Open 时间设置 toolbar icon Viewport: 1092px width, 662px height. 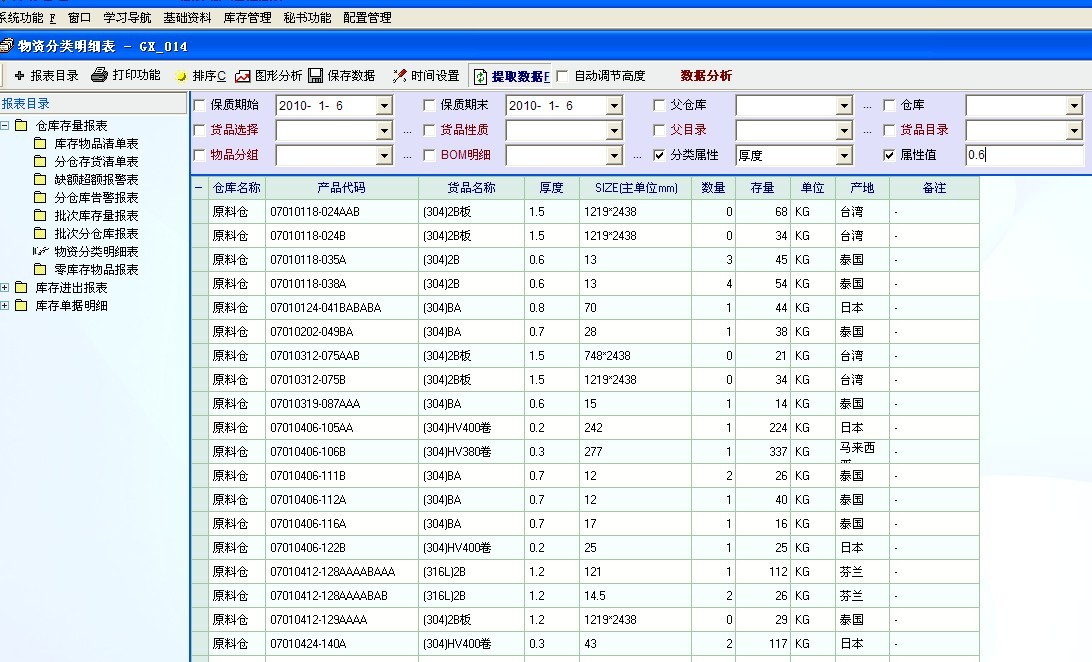(399, 76)
